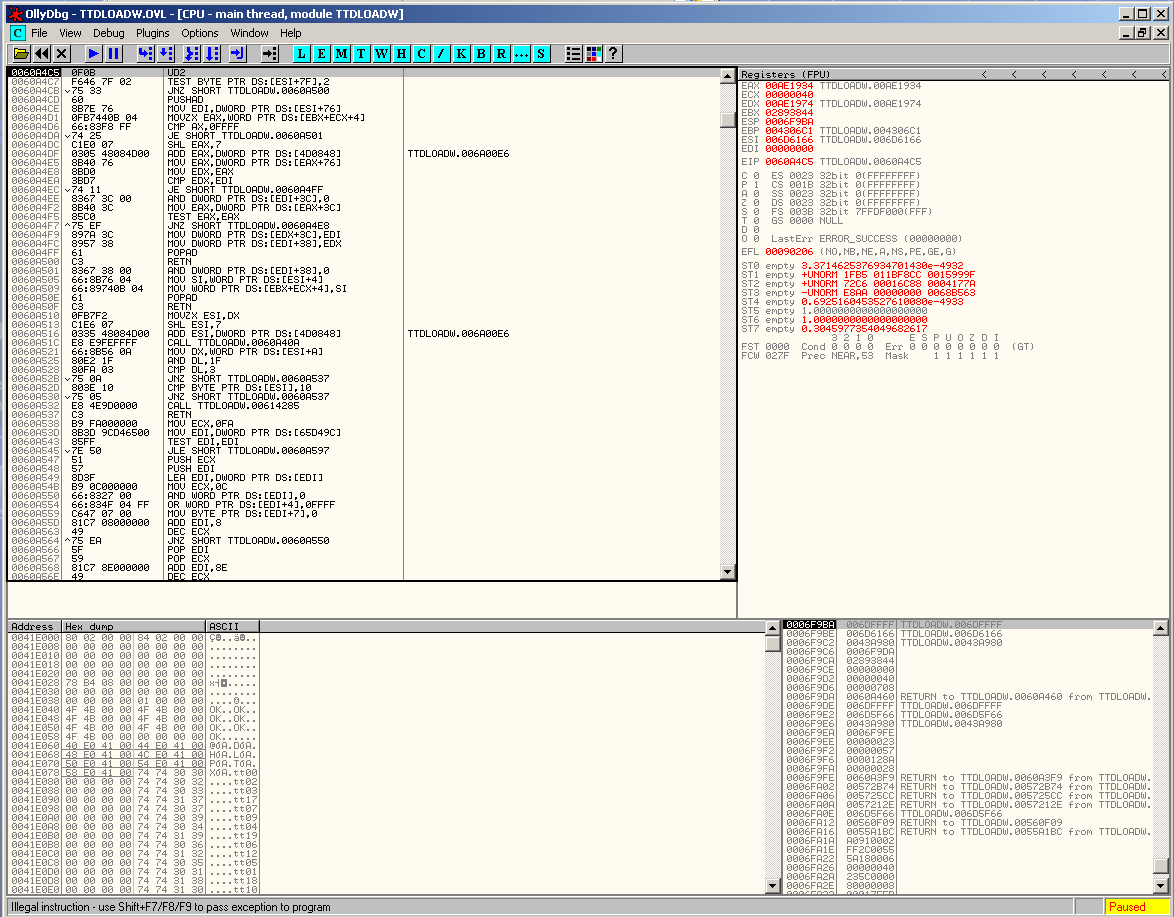The image size is (1174, 917).
Task: Run the program with the blue play icon
Action: click(x=94, y=53)
